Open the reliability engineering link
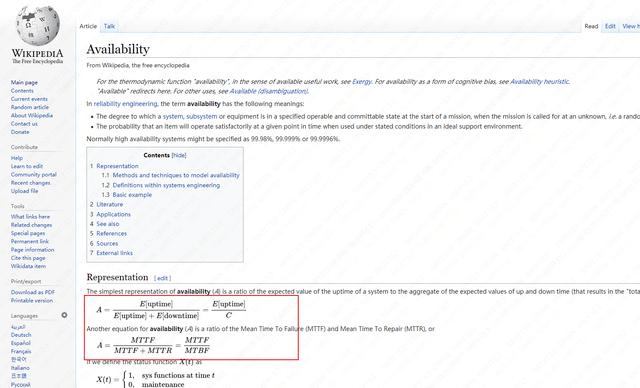This screenshot has width=640, height=388. [x=125, y=104]
